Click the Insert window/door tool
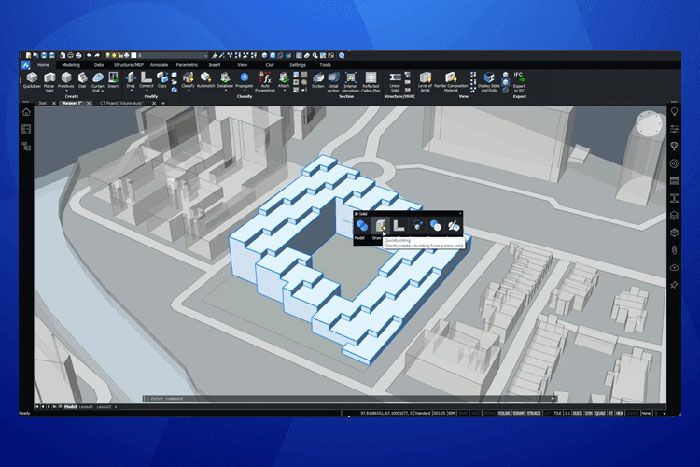The height and width of the screenshot is (467, 700). [113, 80]
